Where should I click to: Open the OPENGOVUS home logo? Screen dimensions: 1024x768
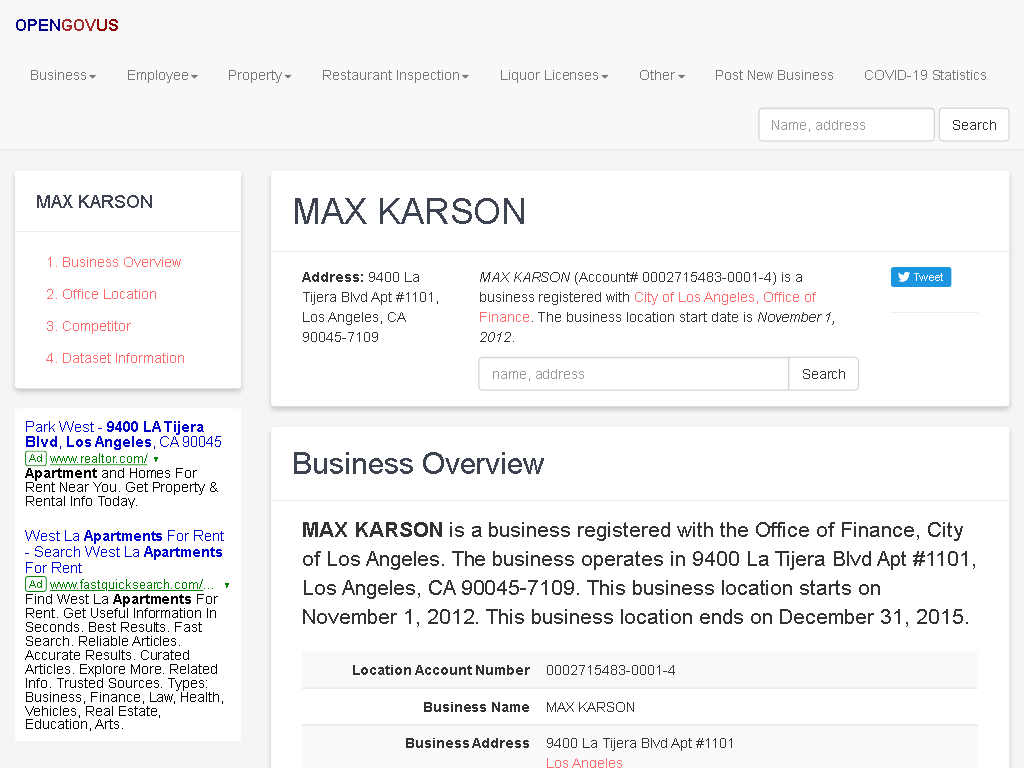pyautogui.click(x=67, y=25)
